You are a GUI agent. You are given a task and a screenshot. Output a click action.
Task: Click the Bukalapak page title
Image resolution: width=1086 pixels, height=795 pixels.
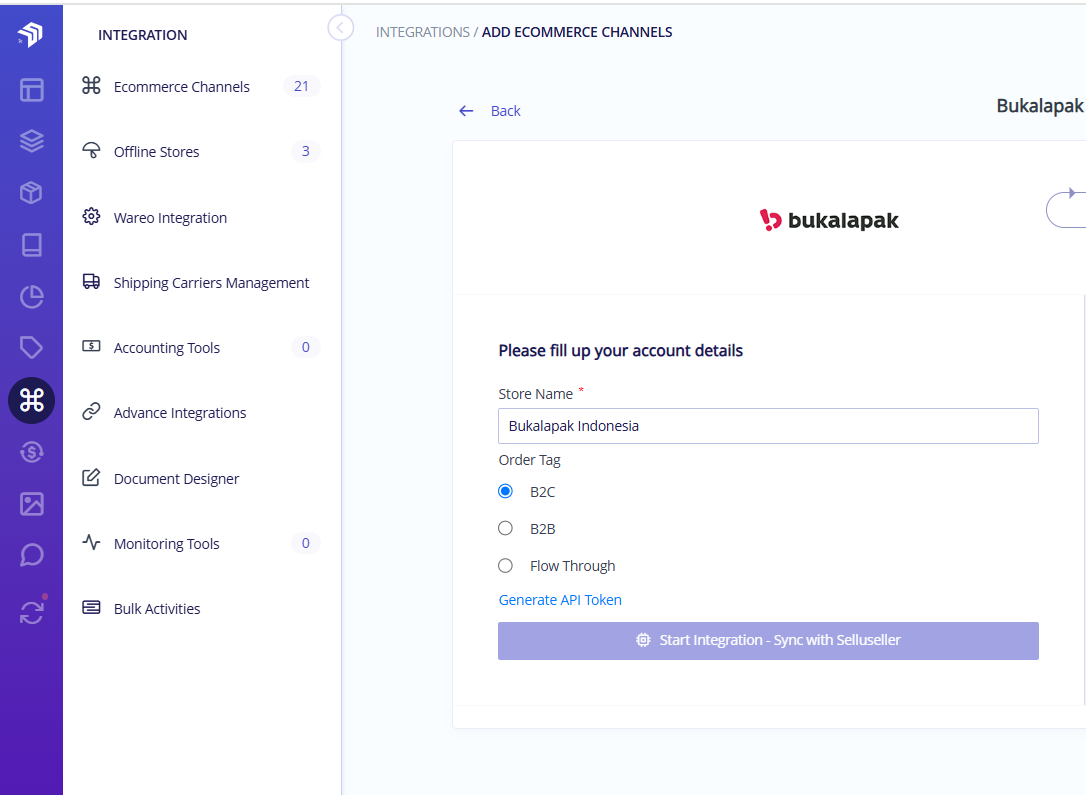tap(1040, 106)
